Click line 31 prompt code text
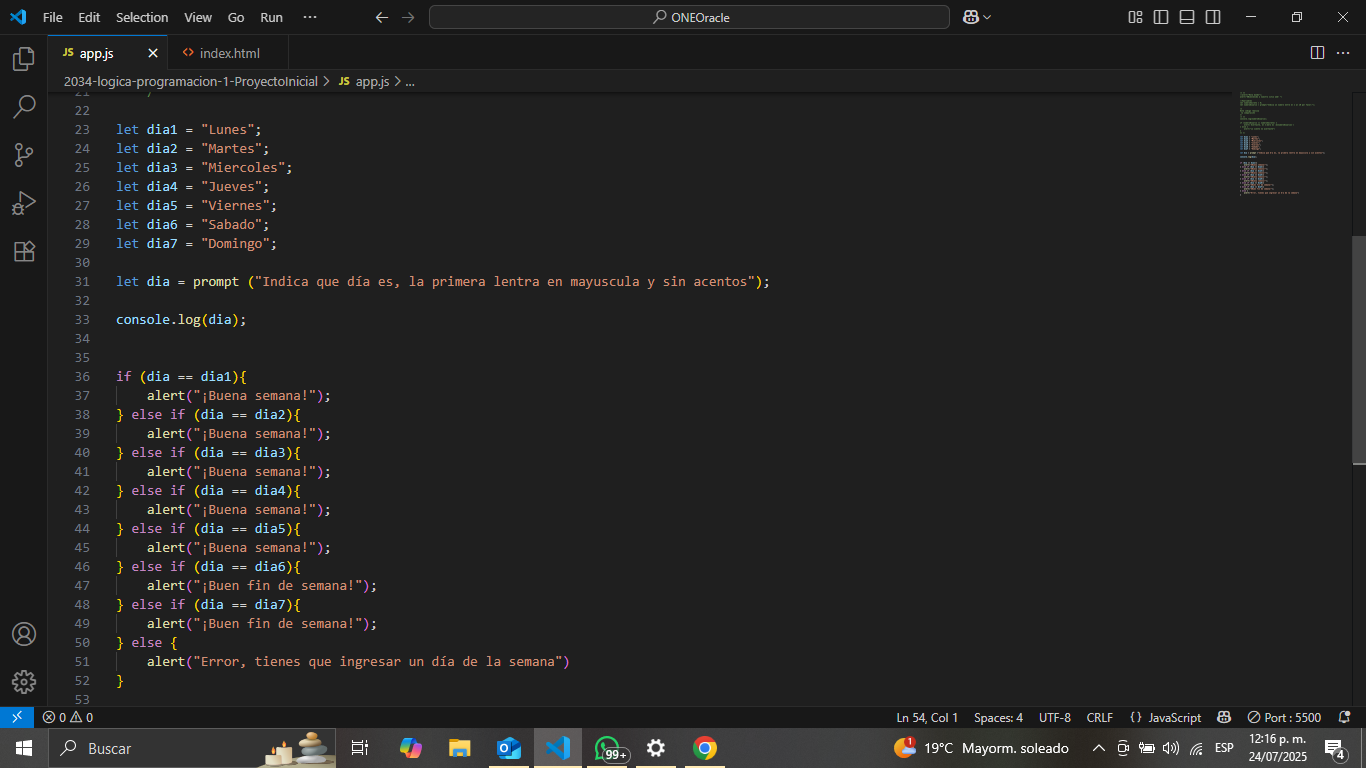This screenshot has width=1366, height=768. click(443, 281)
